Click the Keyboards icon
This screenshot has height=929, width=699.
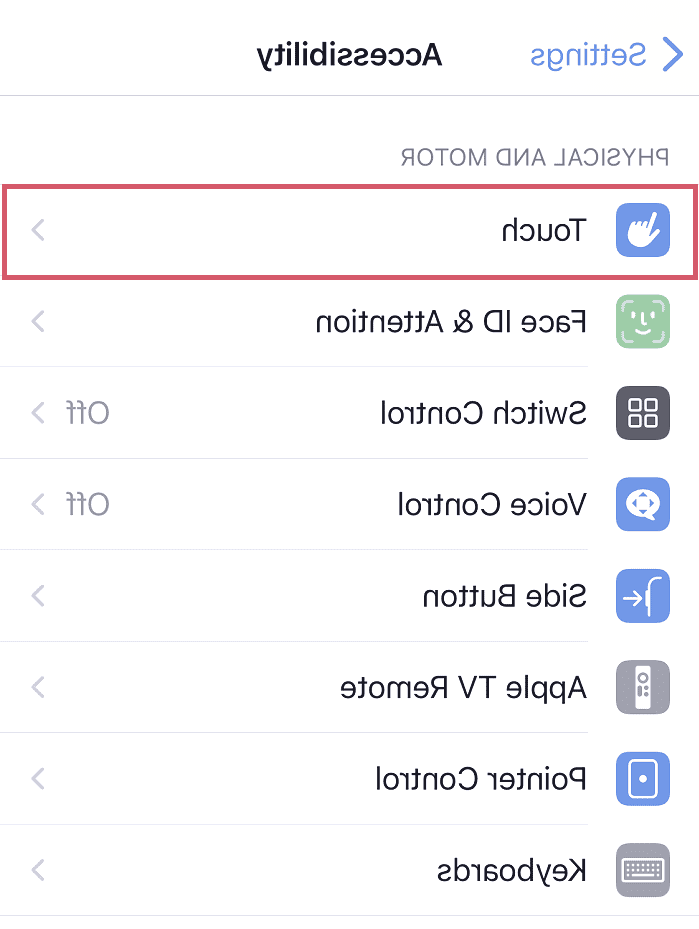[x=643, y=869]
